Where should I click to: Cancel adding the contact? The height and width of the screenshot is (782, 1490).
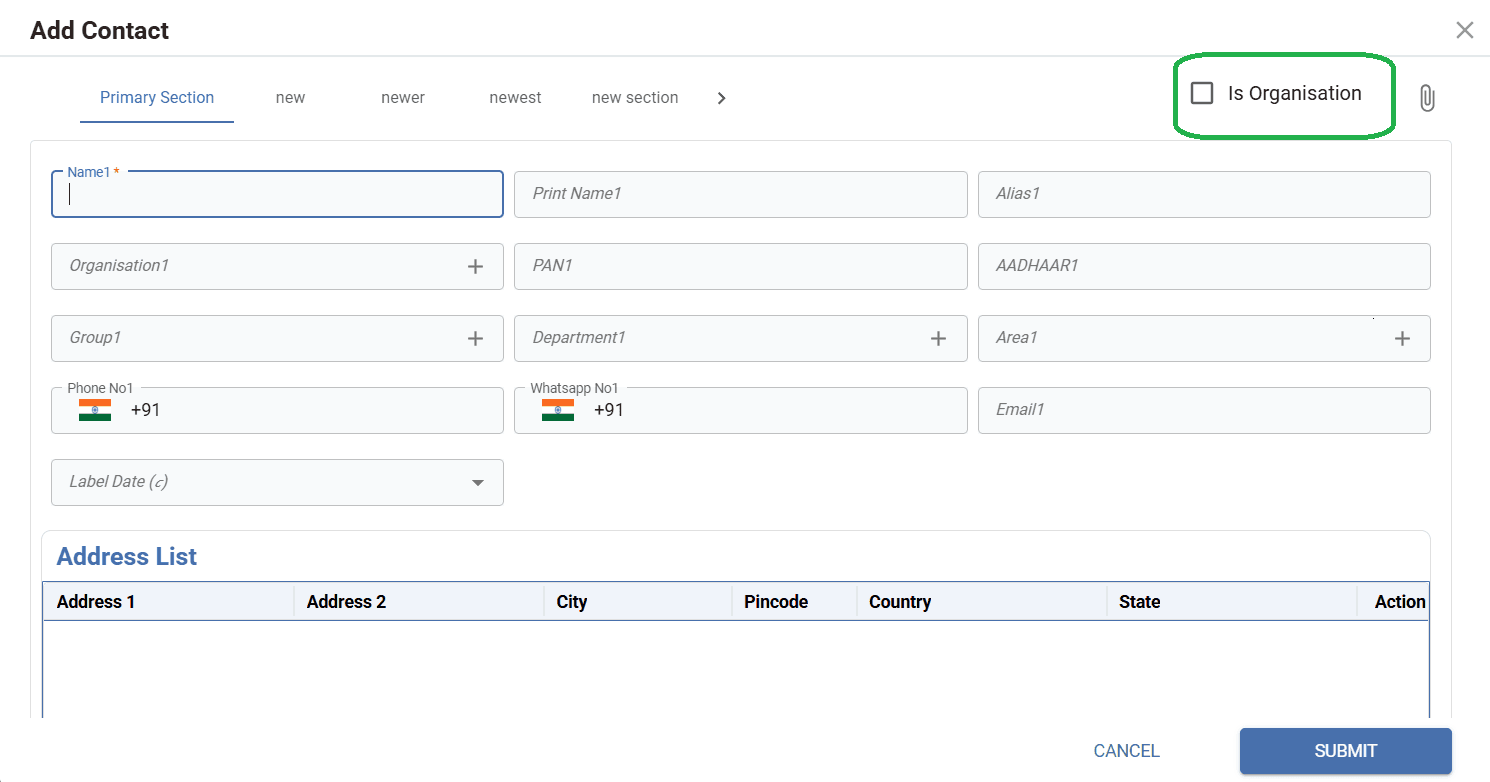(1127, 751)
